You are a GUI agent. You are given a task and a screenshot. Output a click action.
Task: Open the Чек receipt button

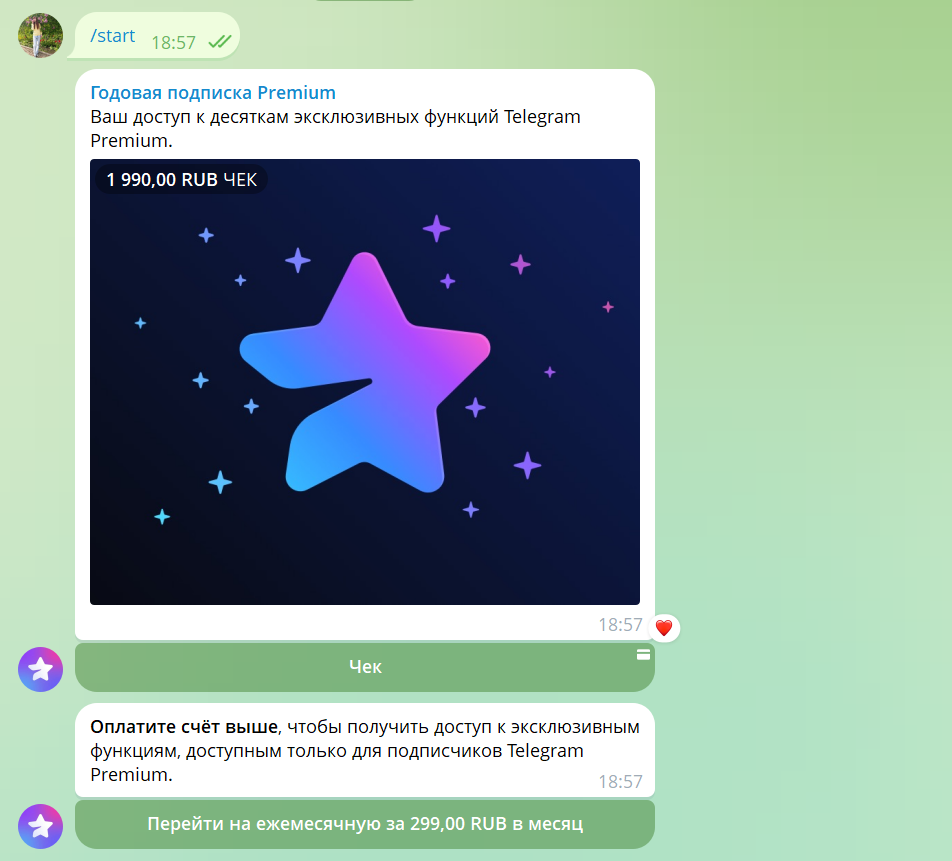click(x=365, y=667)
